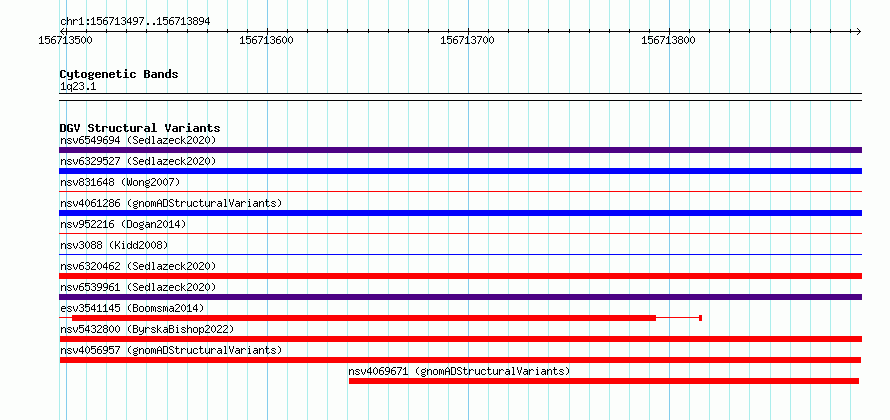This screenshot has width=890, height=420.
Task: Click the red bar for nsv4069671
Action: (604, 381)
